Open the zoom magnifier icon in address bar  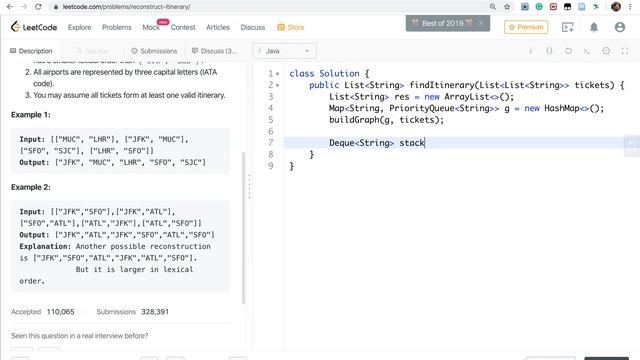[493, 7]
